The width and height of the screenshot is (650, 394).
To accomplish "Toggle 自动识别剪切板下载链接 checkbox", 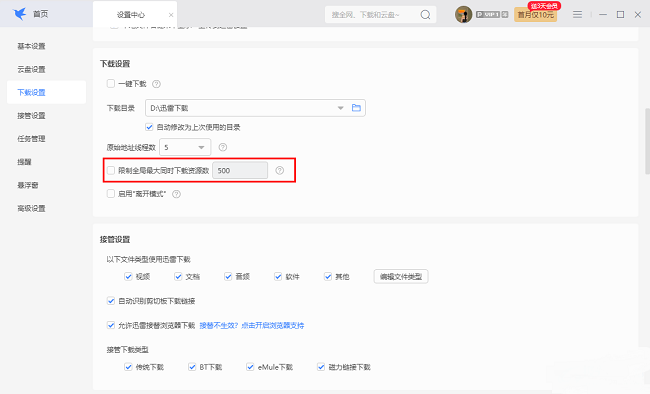I will (111, 301).
